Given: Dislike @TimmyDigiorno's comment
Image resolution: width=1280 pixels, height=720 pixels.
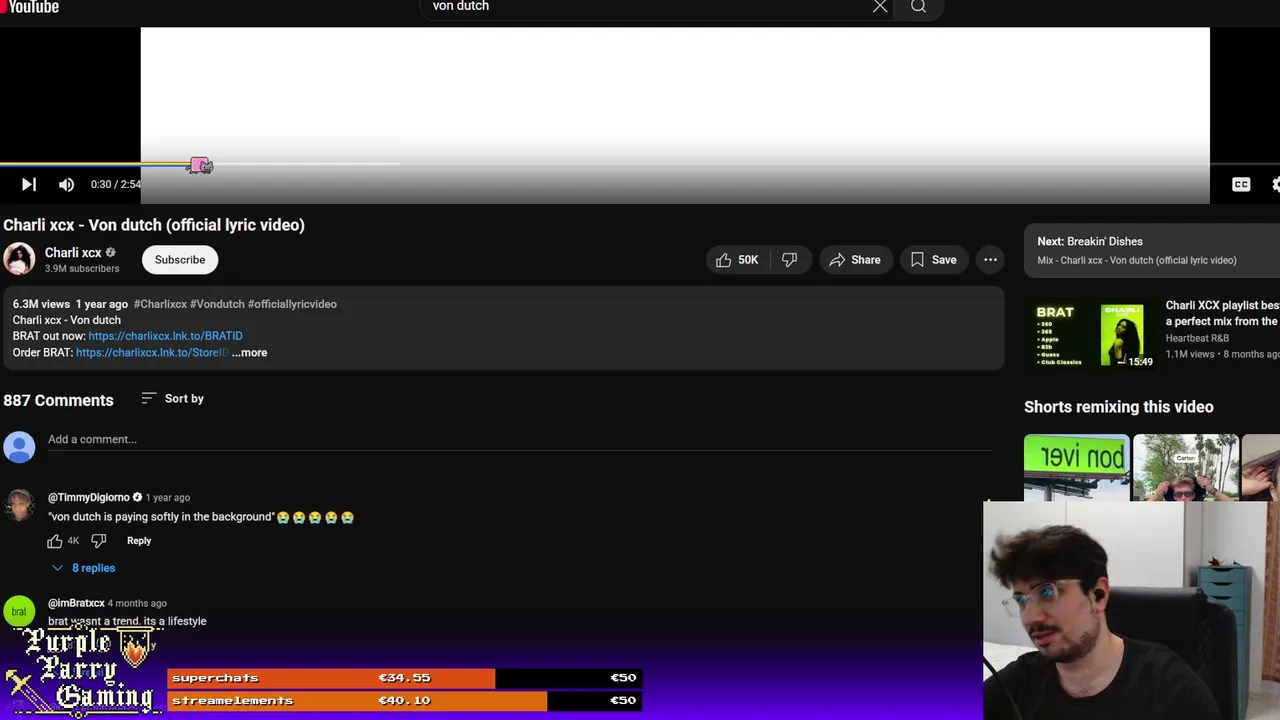Looking at the screenshot, I should point(98,541).
